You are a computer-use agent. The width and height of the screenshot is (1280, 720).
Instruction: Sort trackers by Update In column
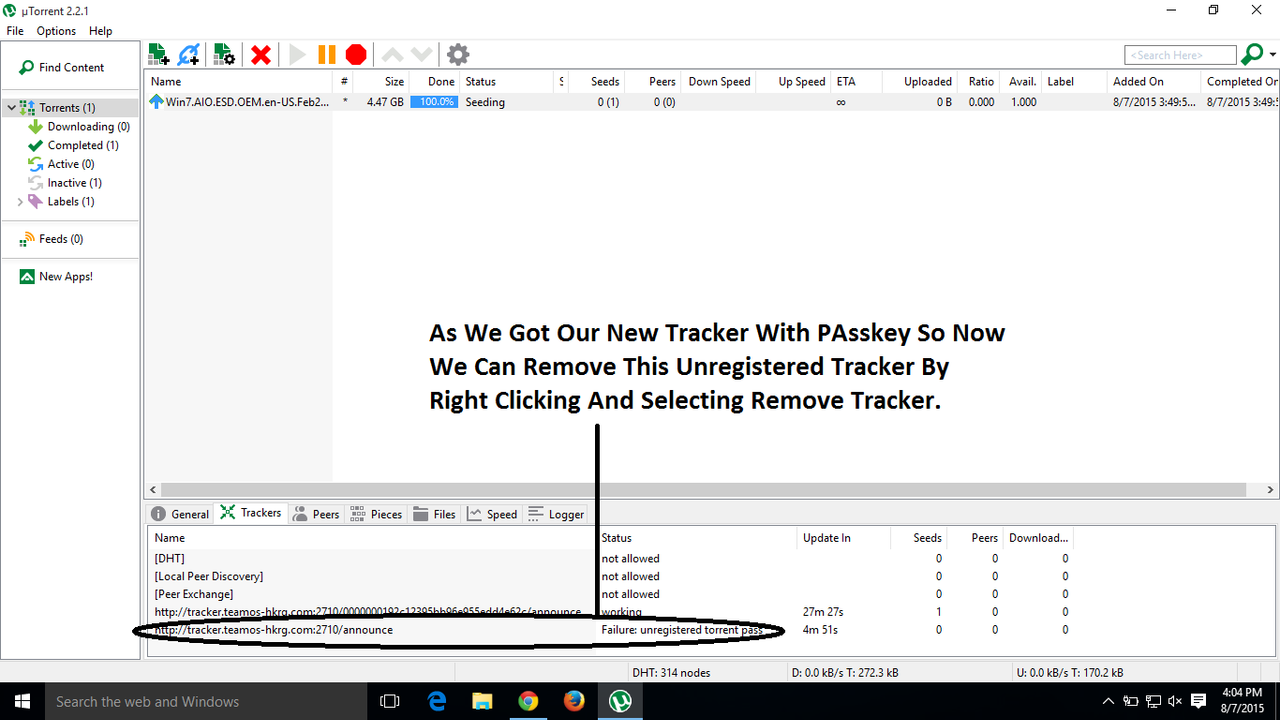(x=843, y=538)
